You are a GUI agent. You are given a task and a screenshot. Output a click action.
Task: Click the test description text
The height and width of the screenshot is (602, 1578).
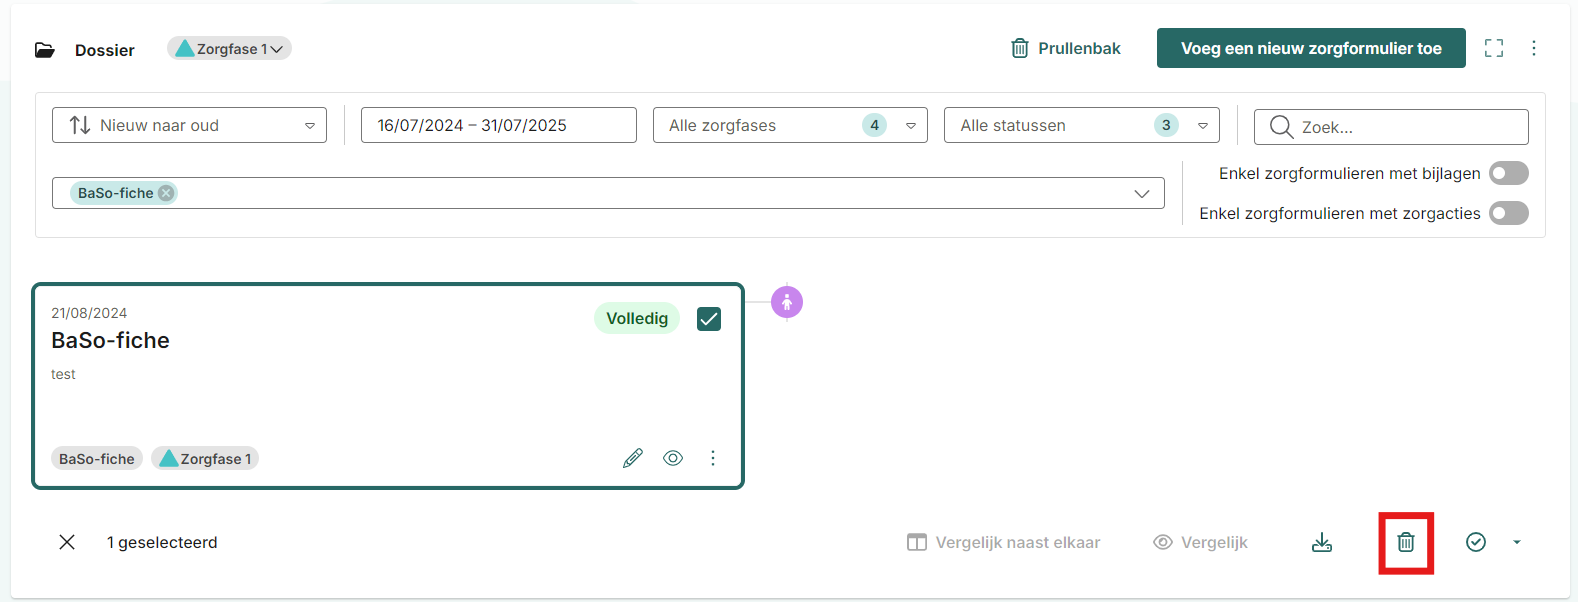(63, 374)
